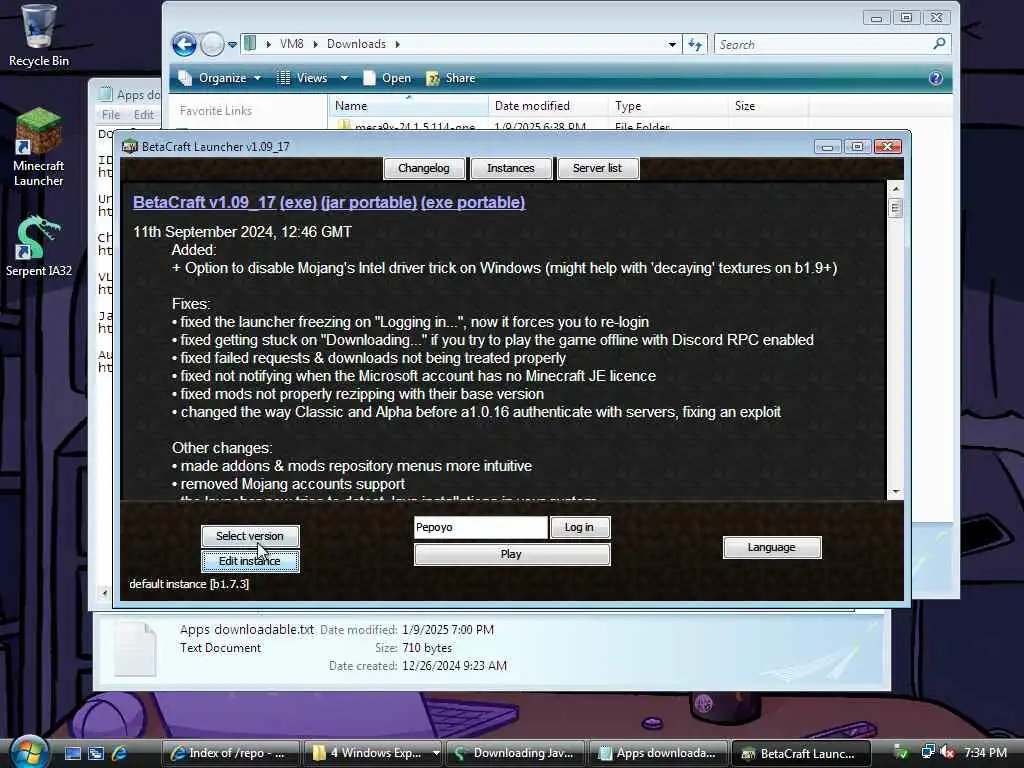Open the Recycle Bin desktop icon
Screen dimensions: 1024x768
tap(39, 36)
